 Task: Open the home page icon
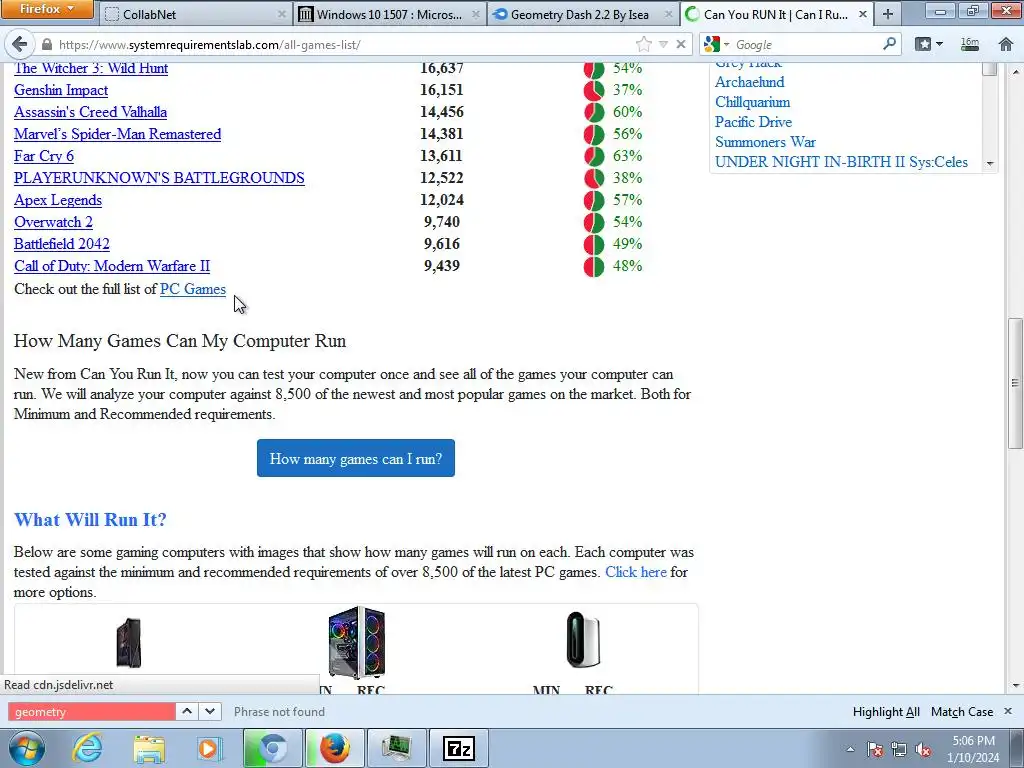[x=1006, y=44]
